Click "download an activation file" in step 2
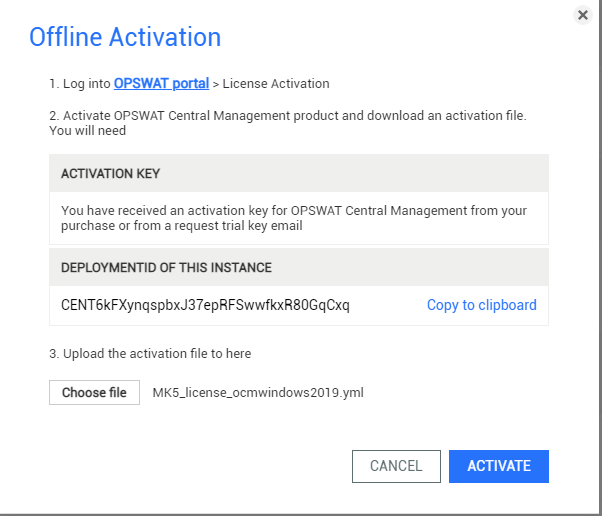Viewport: 602px width, 516px height. (447, 116)
